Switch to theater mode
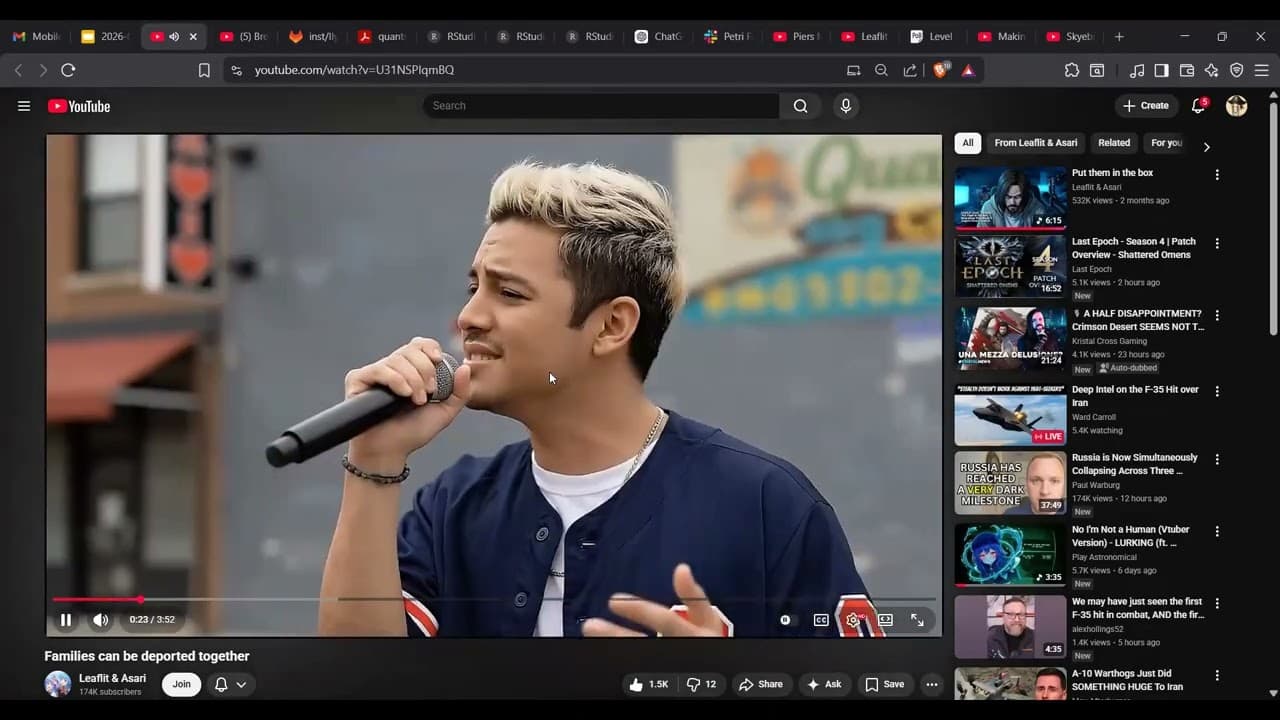Image resolution: width=1280 pixels, height=720 pixels. click(x=885, y=620)
